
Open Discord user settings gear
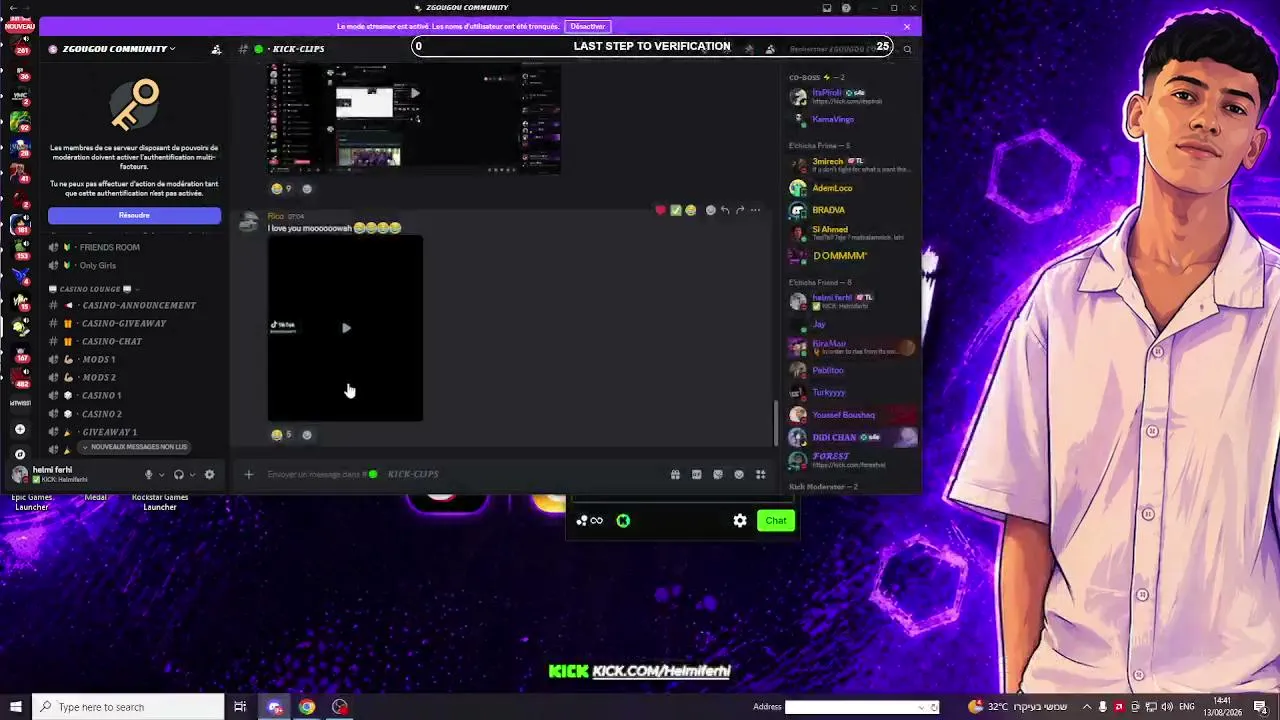pos(209,475)
